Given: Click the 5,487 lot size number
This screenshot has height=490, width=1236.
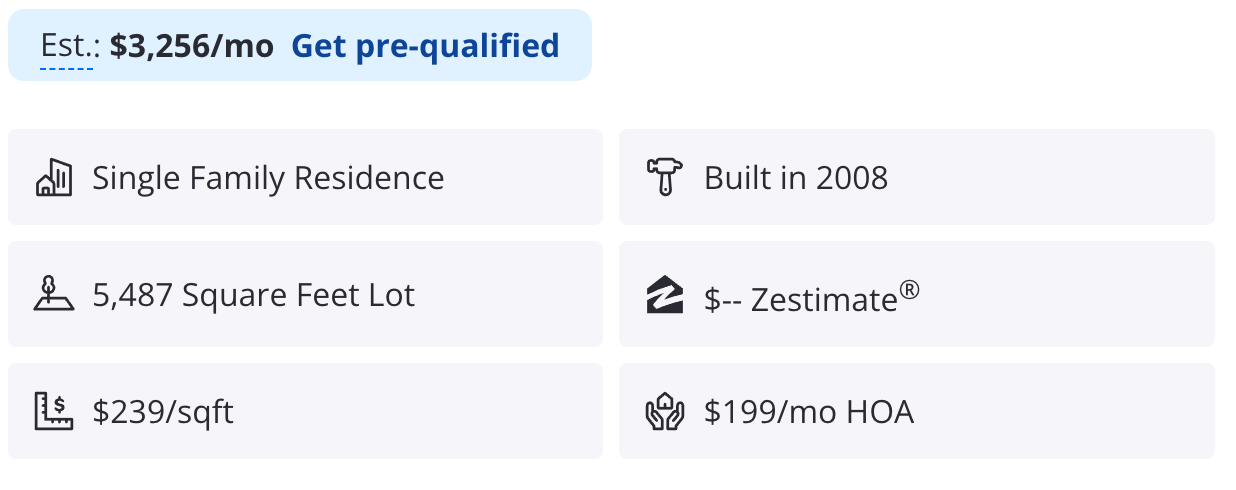Looking at the screenshot, I should pos(132,296).
